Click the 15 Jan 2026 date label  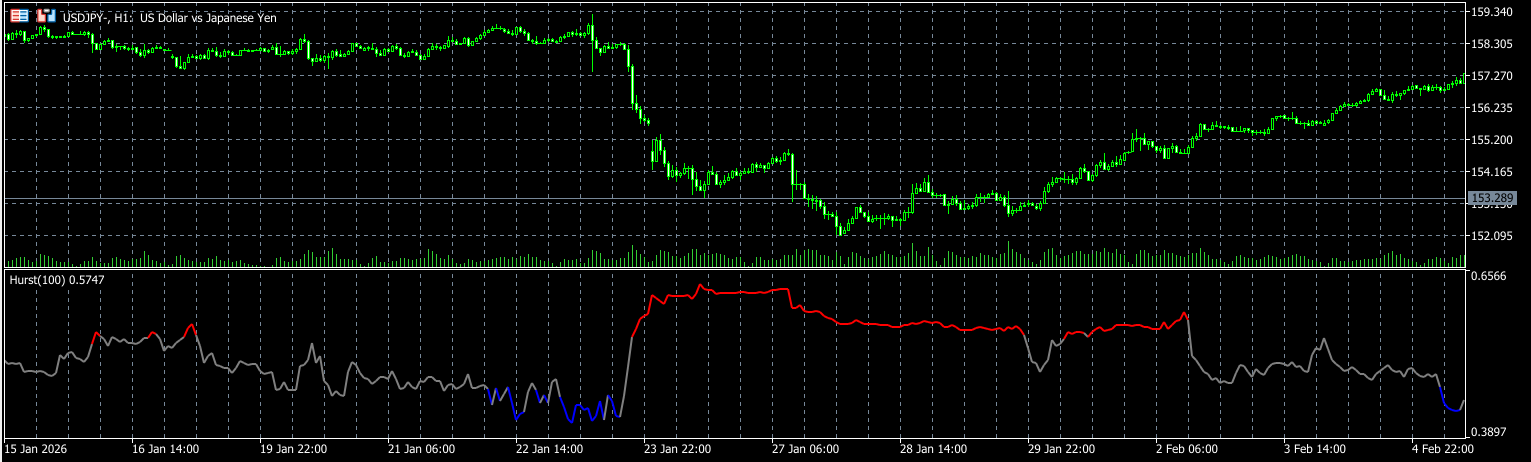point(36,450)
